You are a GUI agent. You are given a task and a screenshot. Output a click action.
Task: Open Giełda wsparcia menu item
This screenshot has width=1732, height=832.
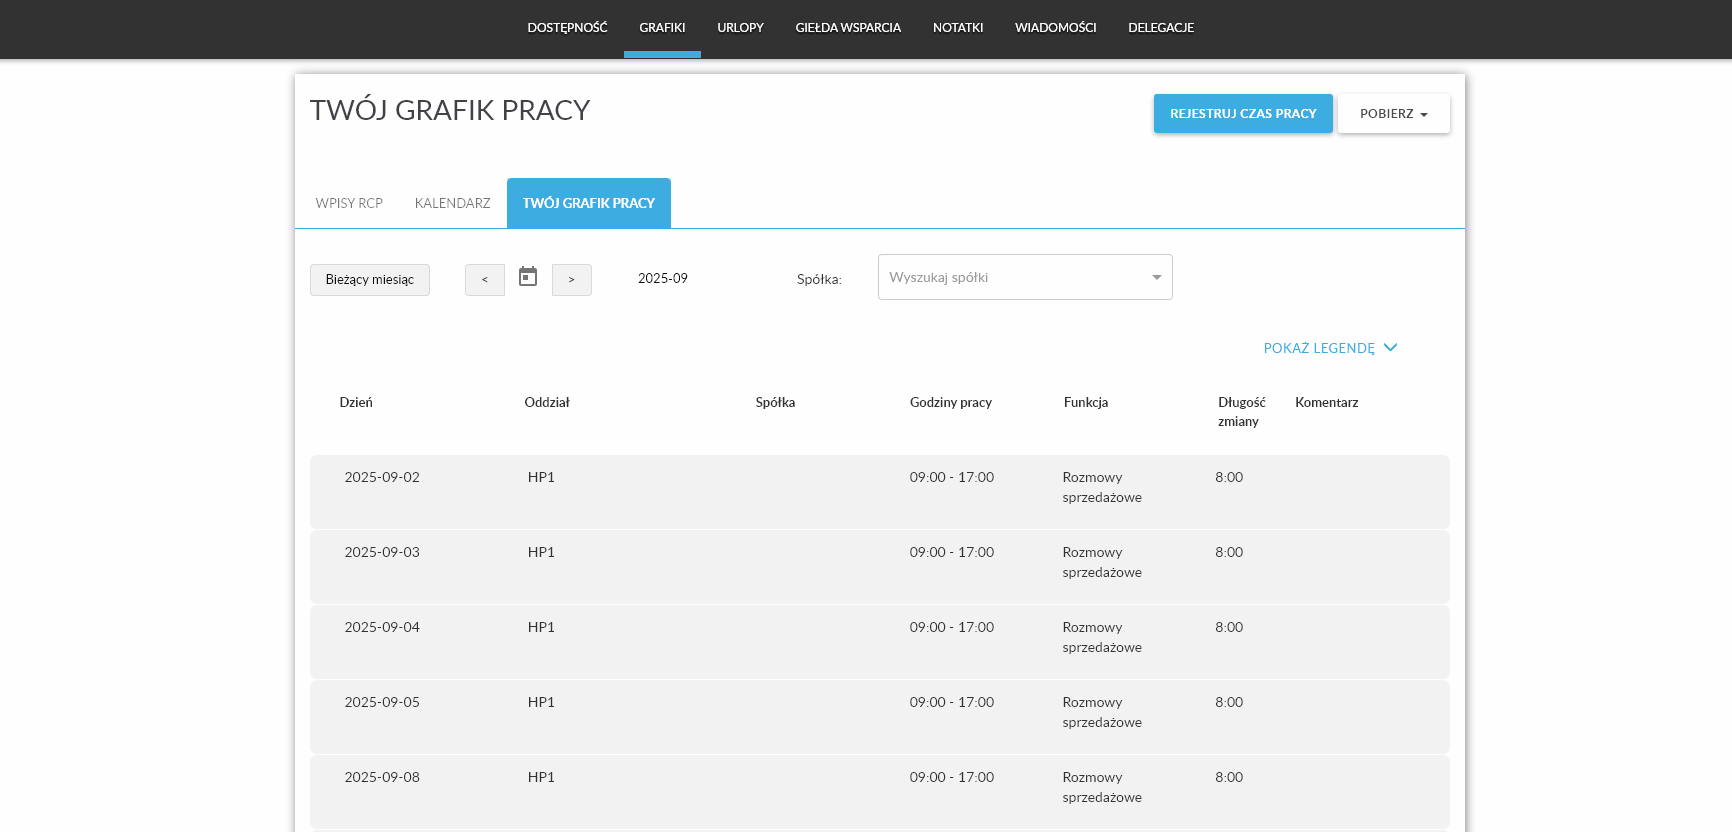[x=848, y=28]
